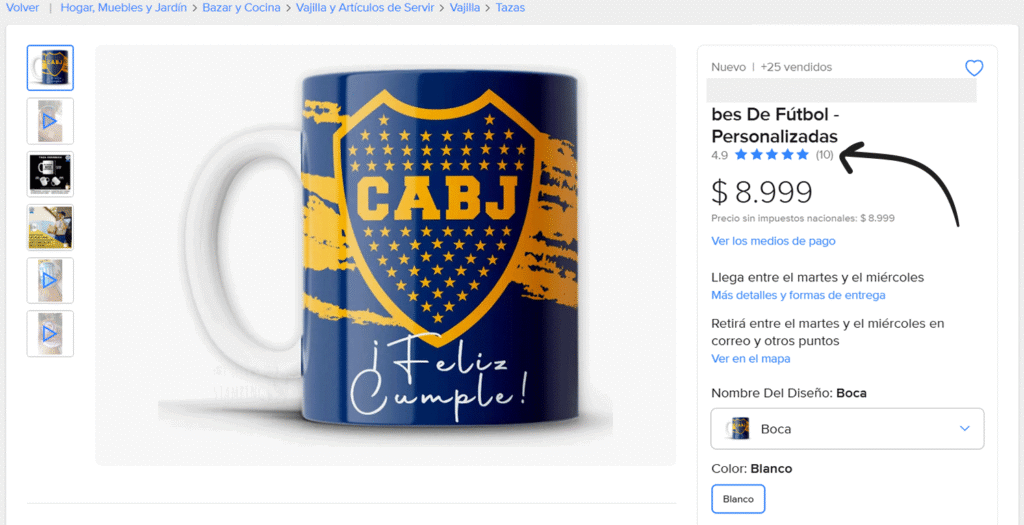The image size is (1024, 525).
Task: Open the Nombre Del Diseño combo box
Action: 846,428
